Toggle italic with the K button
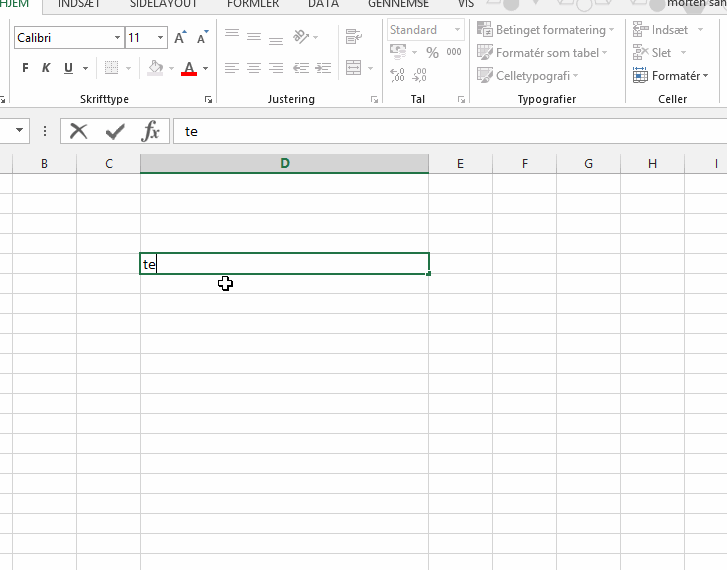The width and height of the screenshot is (727, 570). pos(46,69)
